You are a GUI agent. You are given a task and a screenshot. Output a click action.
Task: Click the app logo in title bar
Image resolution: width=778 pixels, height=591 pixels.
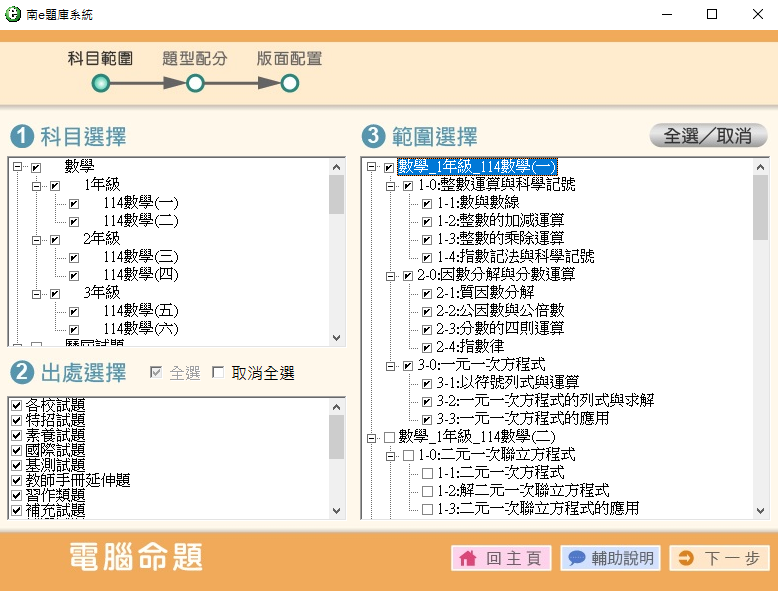click(x=14, y=14)
